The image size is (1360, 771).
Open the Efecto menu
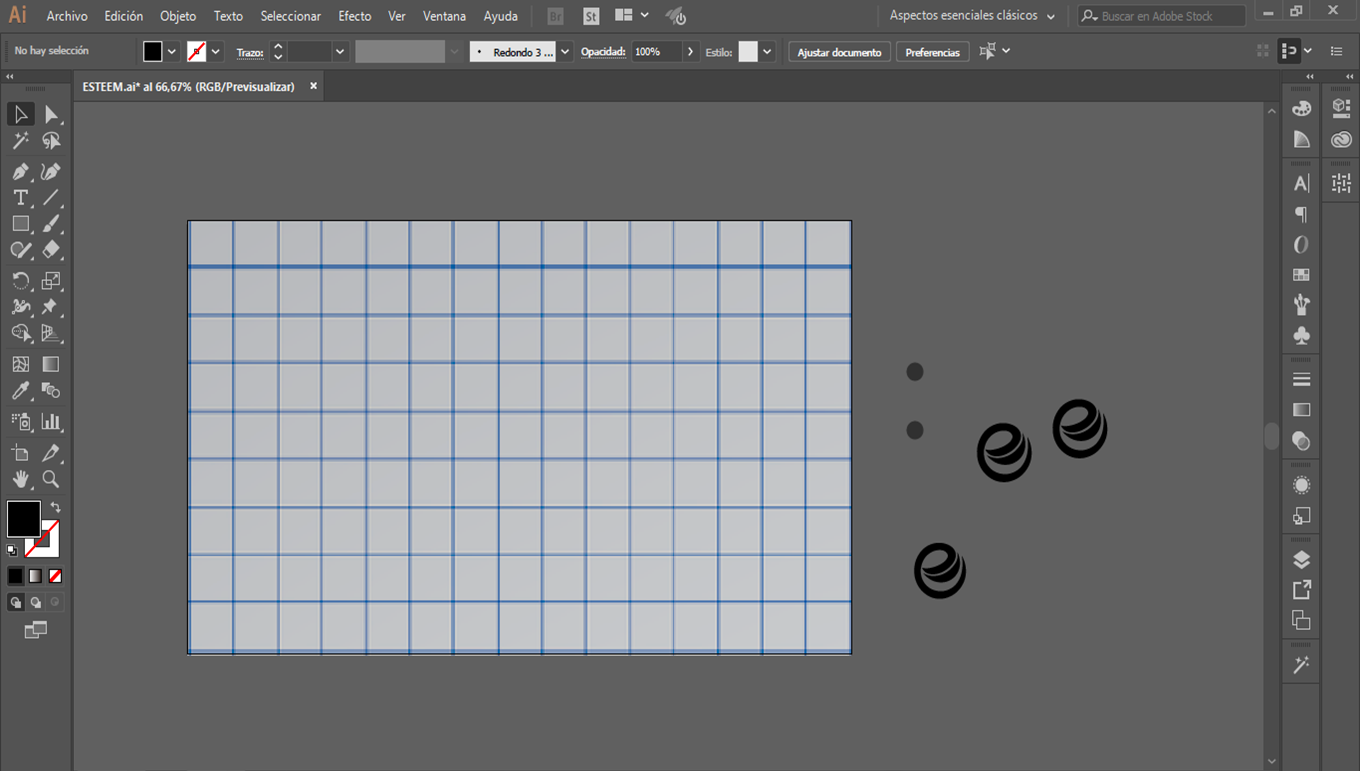(x=354, y=16)
